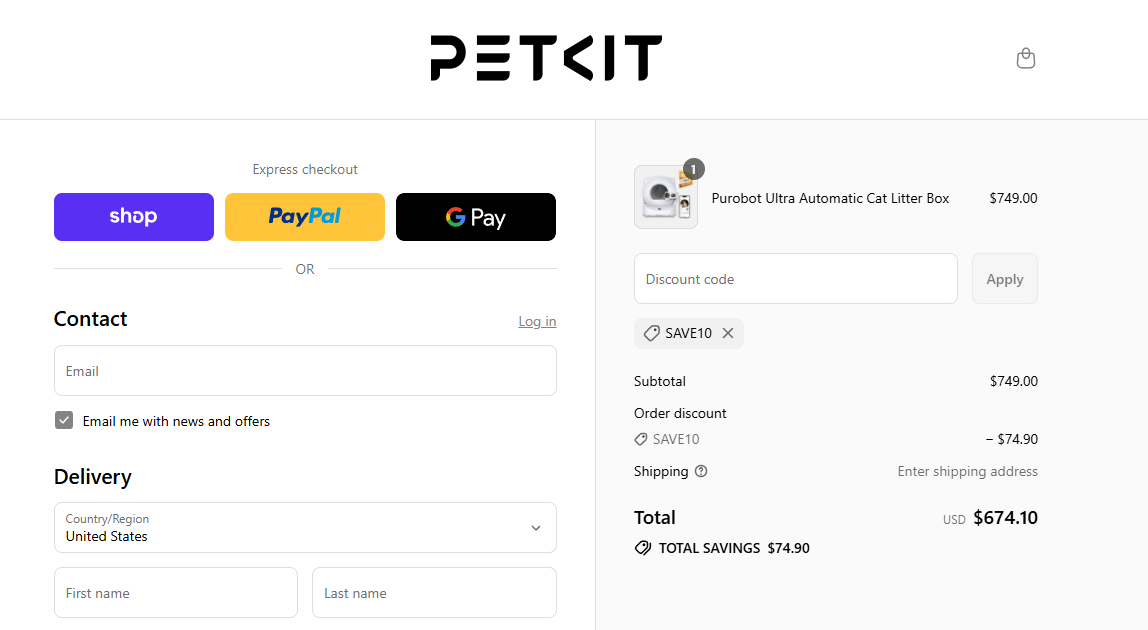Select the First name field

[175, 592]
